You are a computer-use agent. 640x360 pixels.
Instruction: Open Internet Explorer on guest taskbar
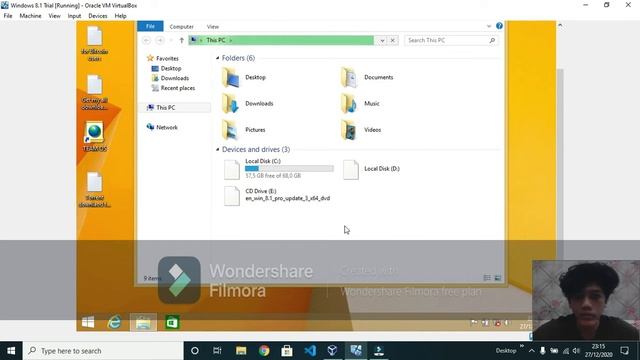tap(114, 322)
